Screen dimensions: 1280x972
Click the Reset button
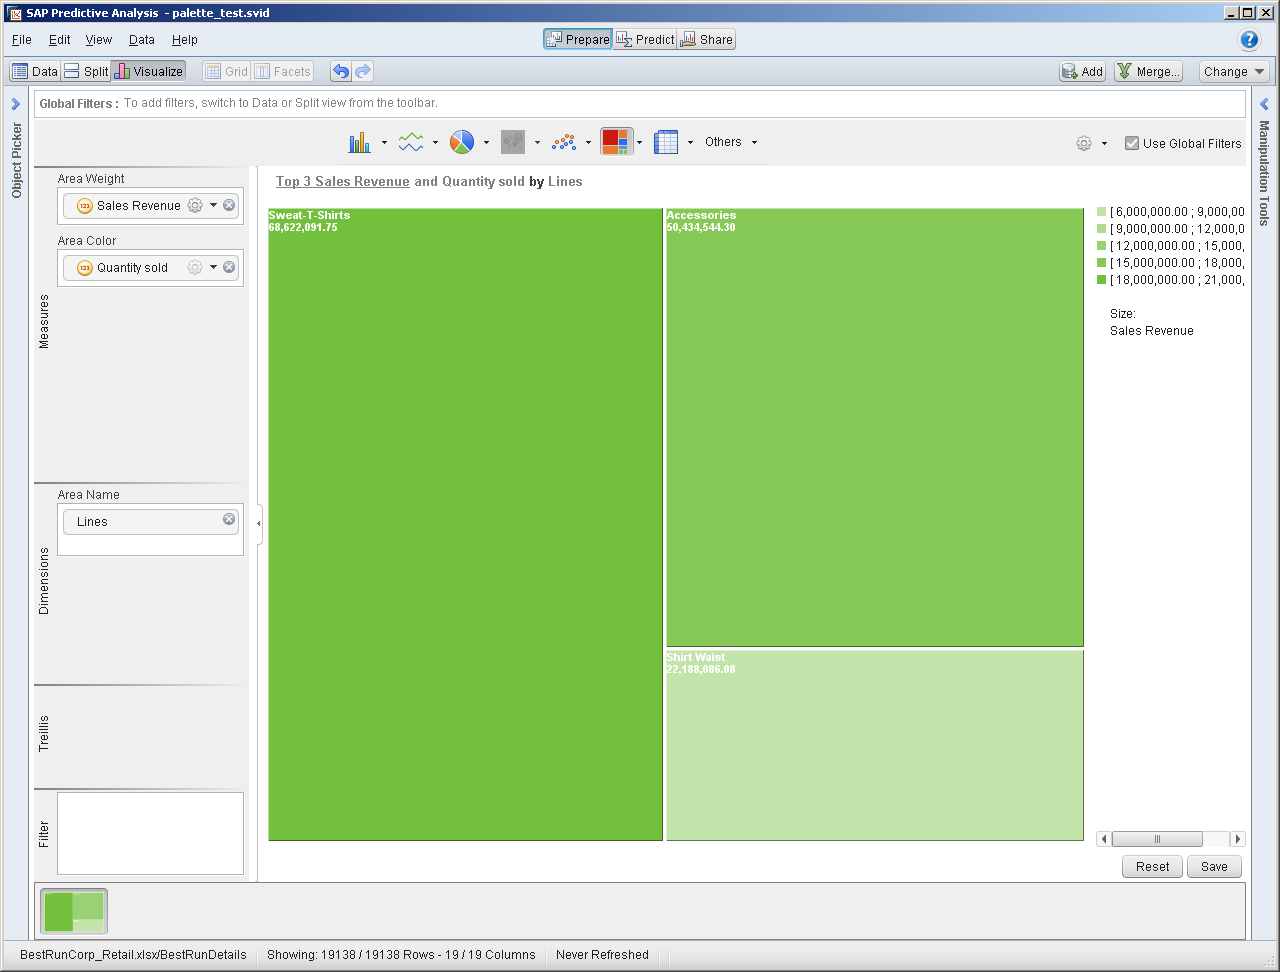point(1152,866)
